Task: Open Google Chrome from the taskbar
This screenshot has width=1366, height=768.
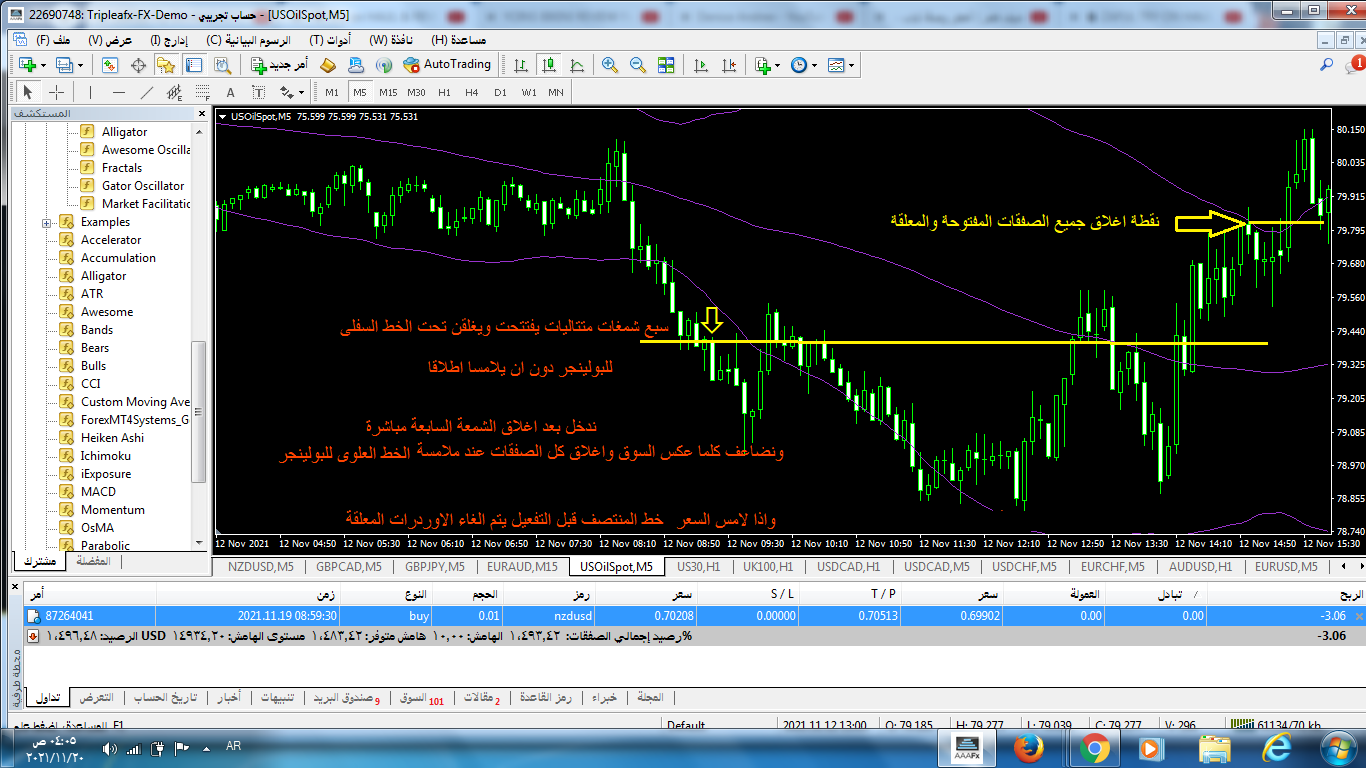Action: pos(1094,747)
